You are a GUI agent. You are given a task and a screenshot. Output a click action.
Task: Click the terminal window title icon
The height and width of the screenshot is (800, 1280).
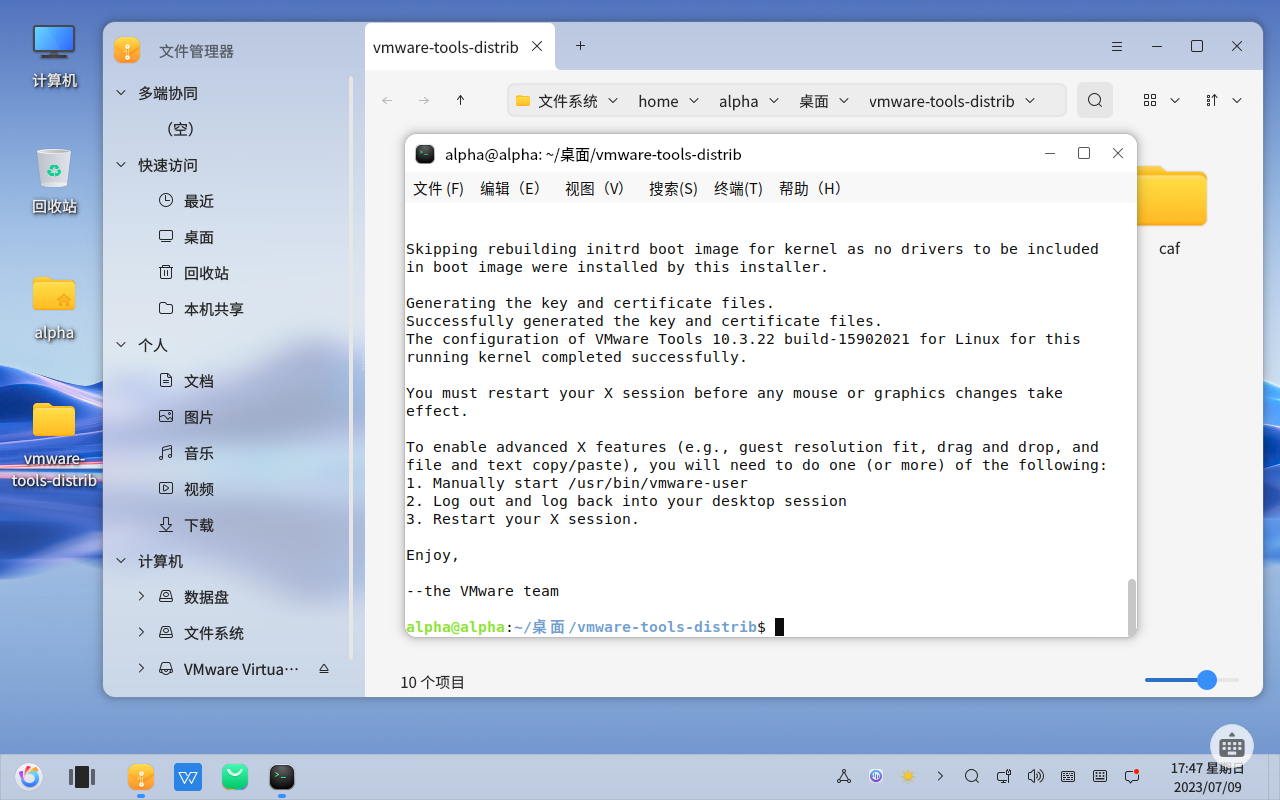pos(425,154)
